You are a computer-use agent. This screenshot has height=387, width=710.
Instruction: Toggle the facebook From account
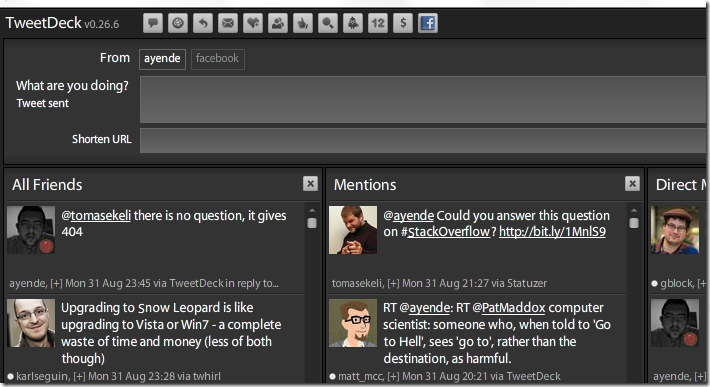pyautogui.click(x=217, y=59)
